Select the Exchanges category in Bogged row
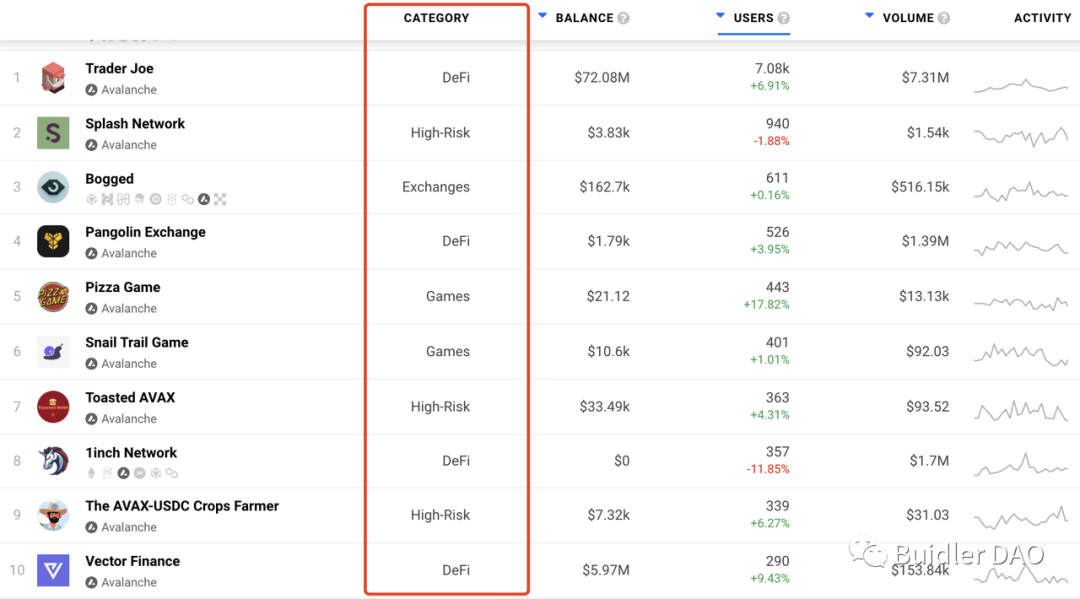1080x599 pixels. click(x=436, y=187)
